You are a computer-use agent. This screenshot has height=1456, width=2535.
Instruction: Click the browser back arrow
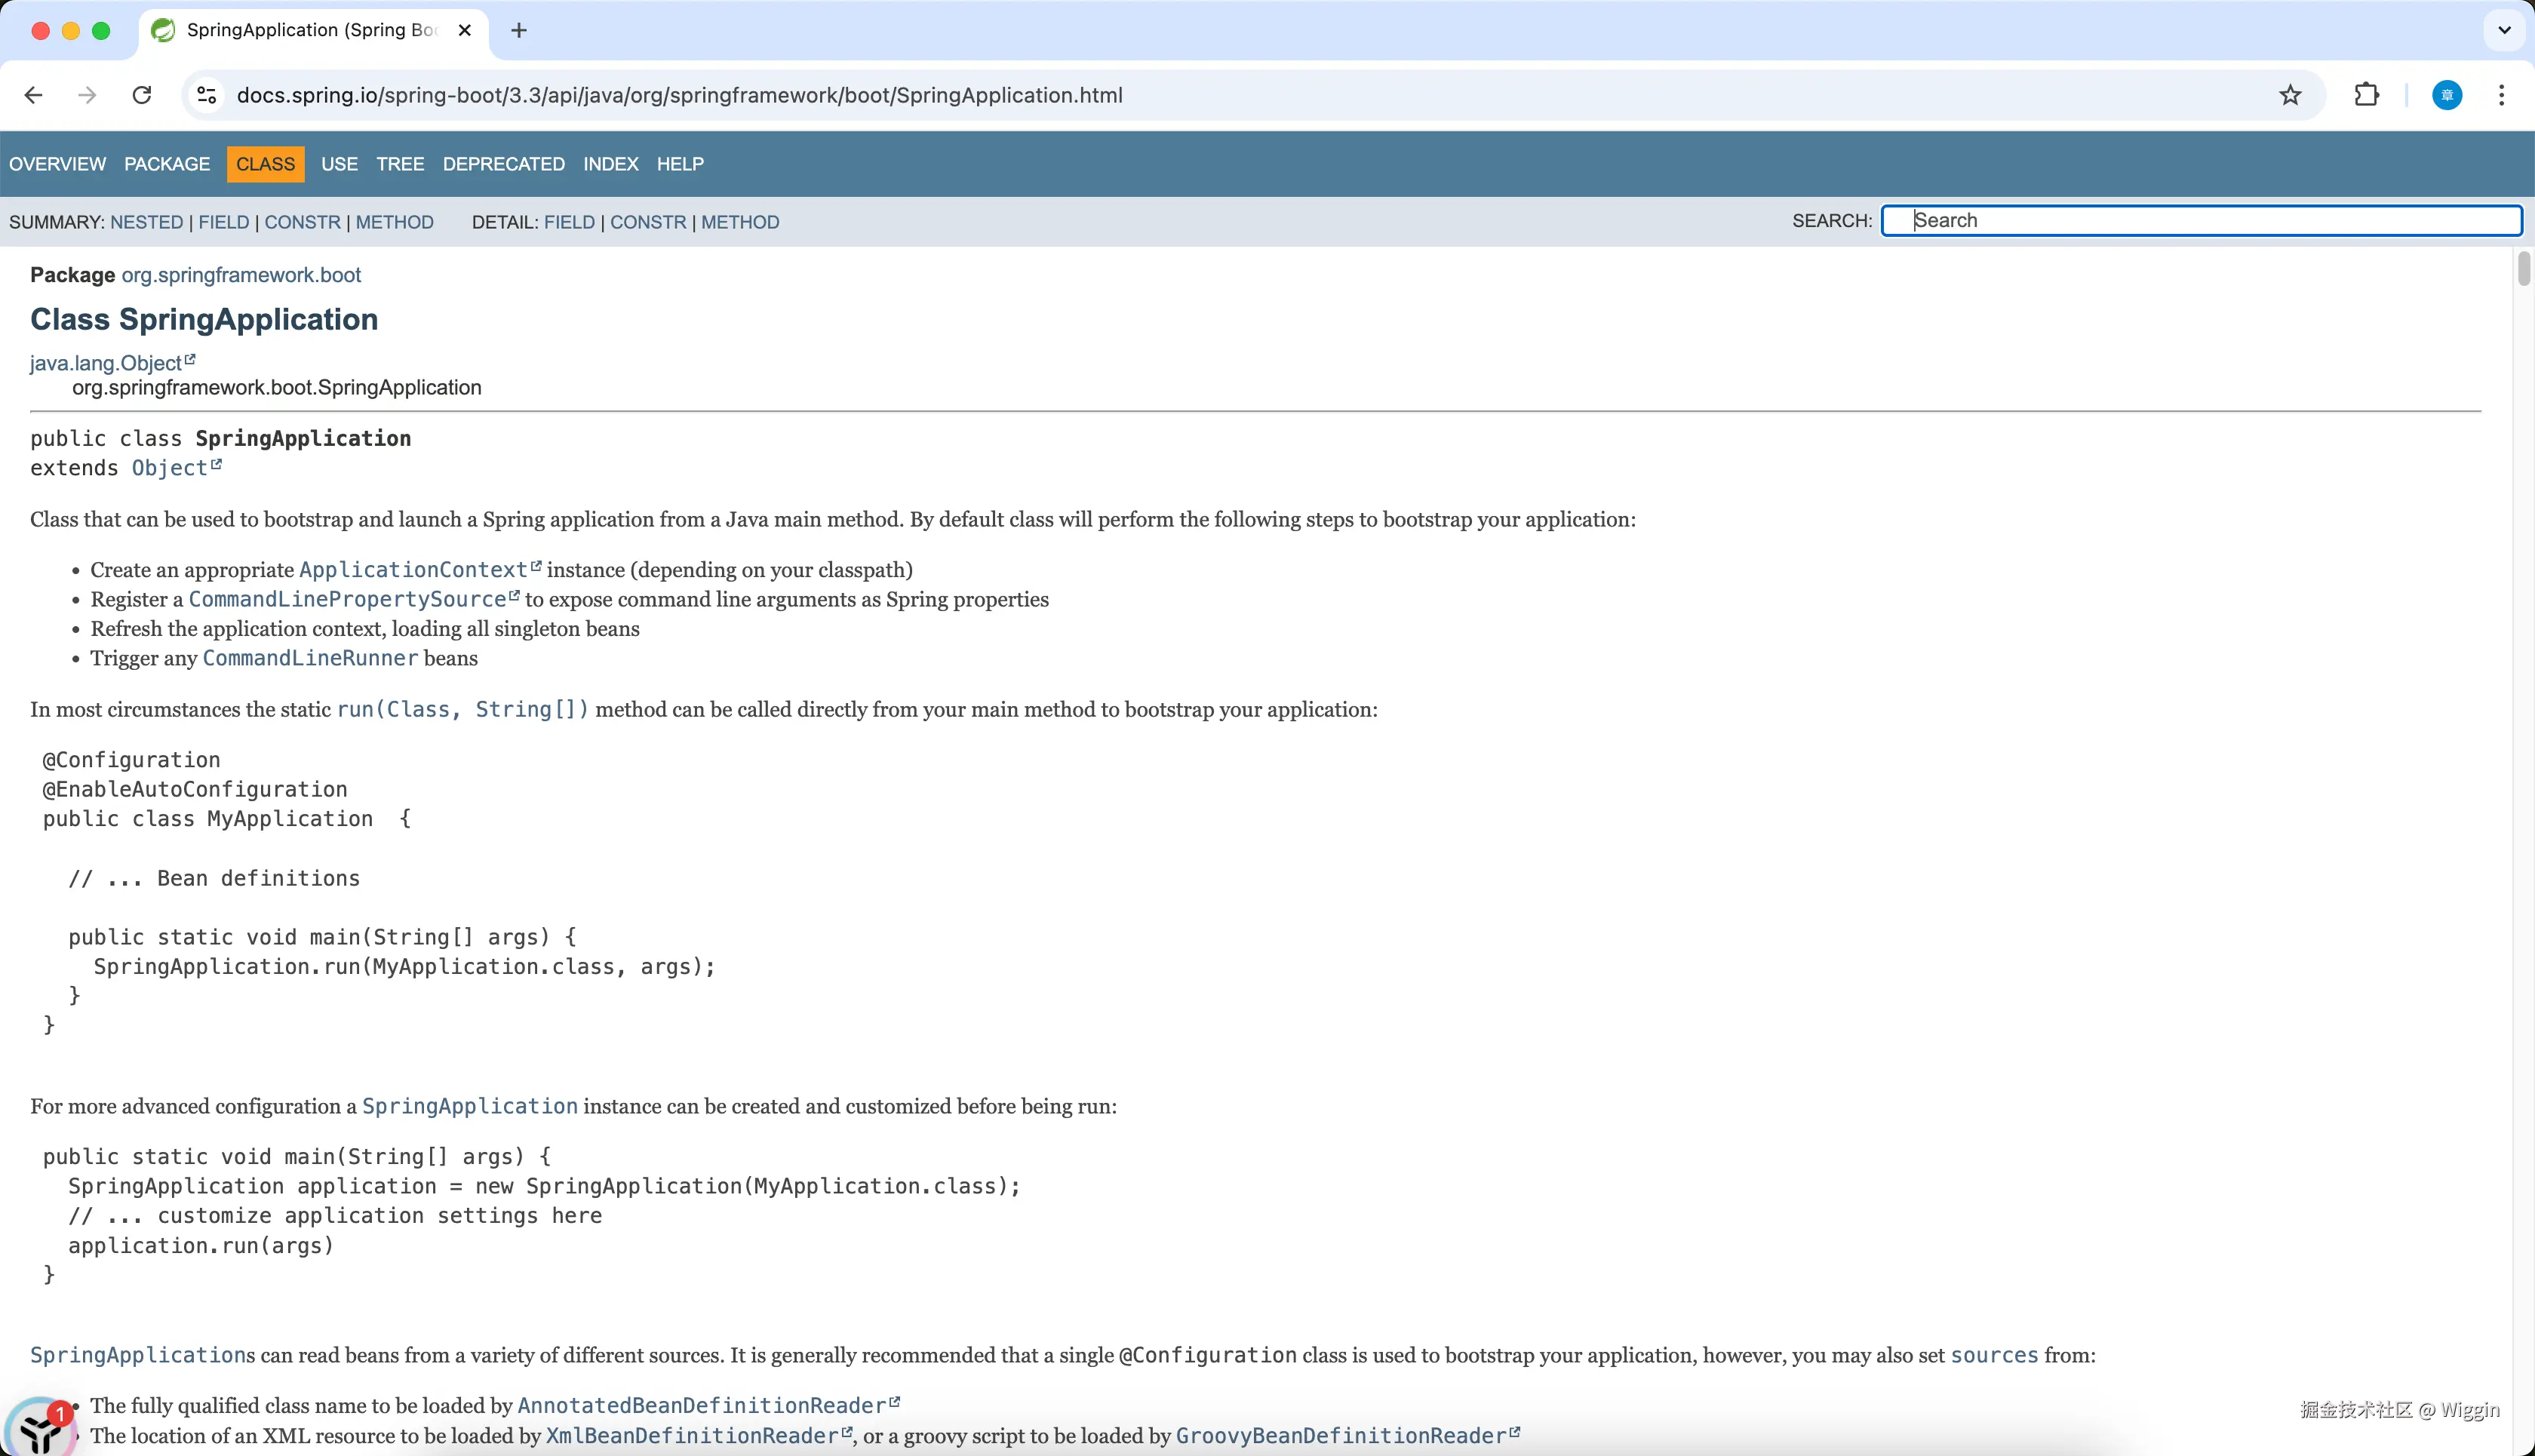tap(33, 95)
